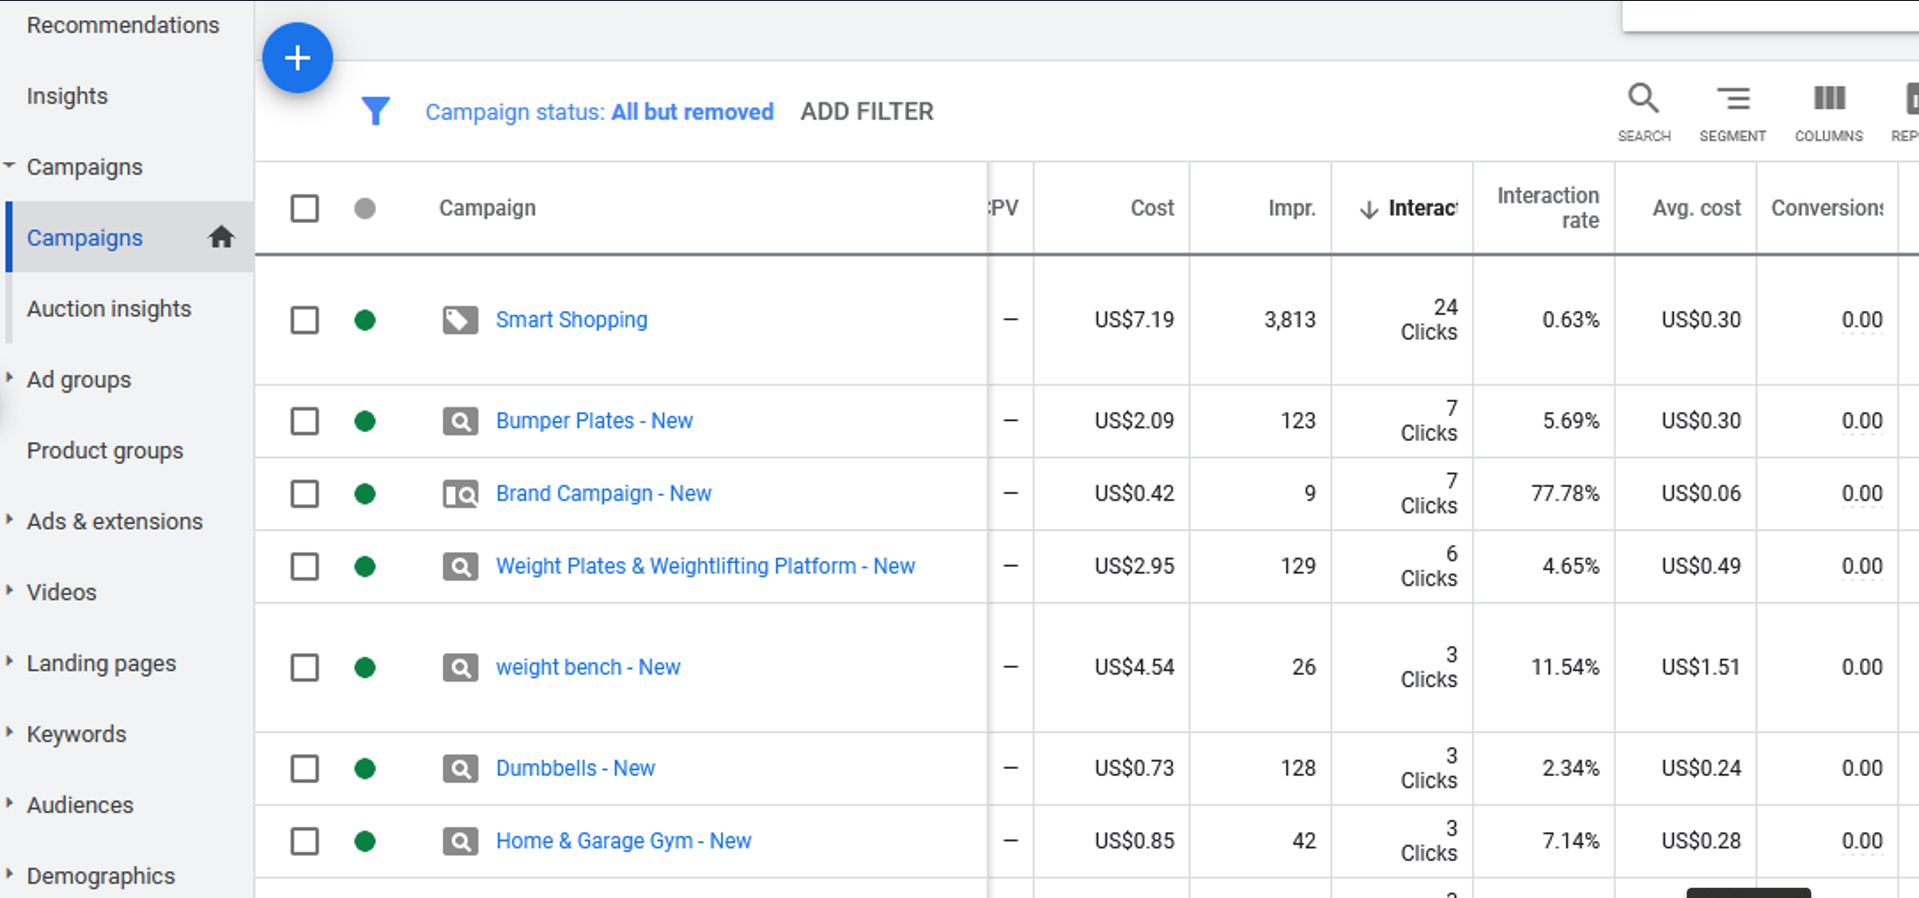Toggle the select-all campaigns header checkbox
This screenshot has height=898, width=1919.
click(305, 208)
